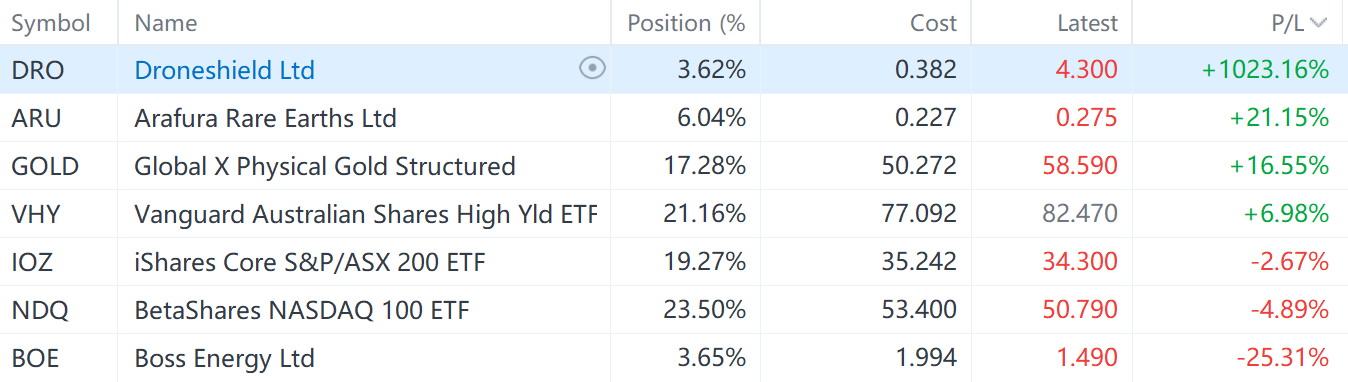Sort by Cost column header
This screenshot has width=1348, height=382.
coord(933,23)
